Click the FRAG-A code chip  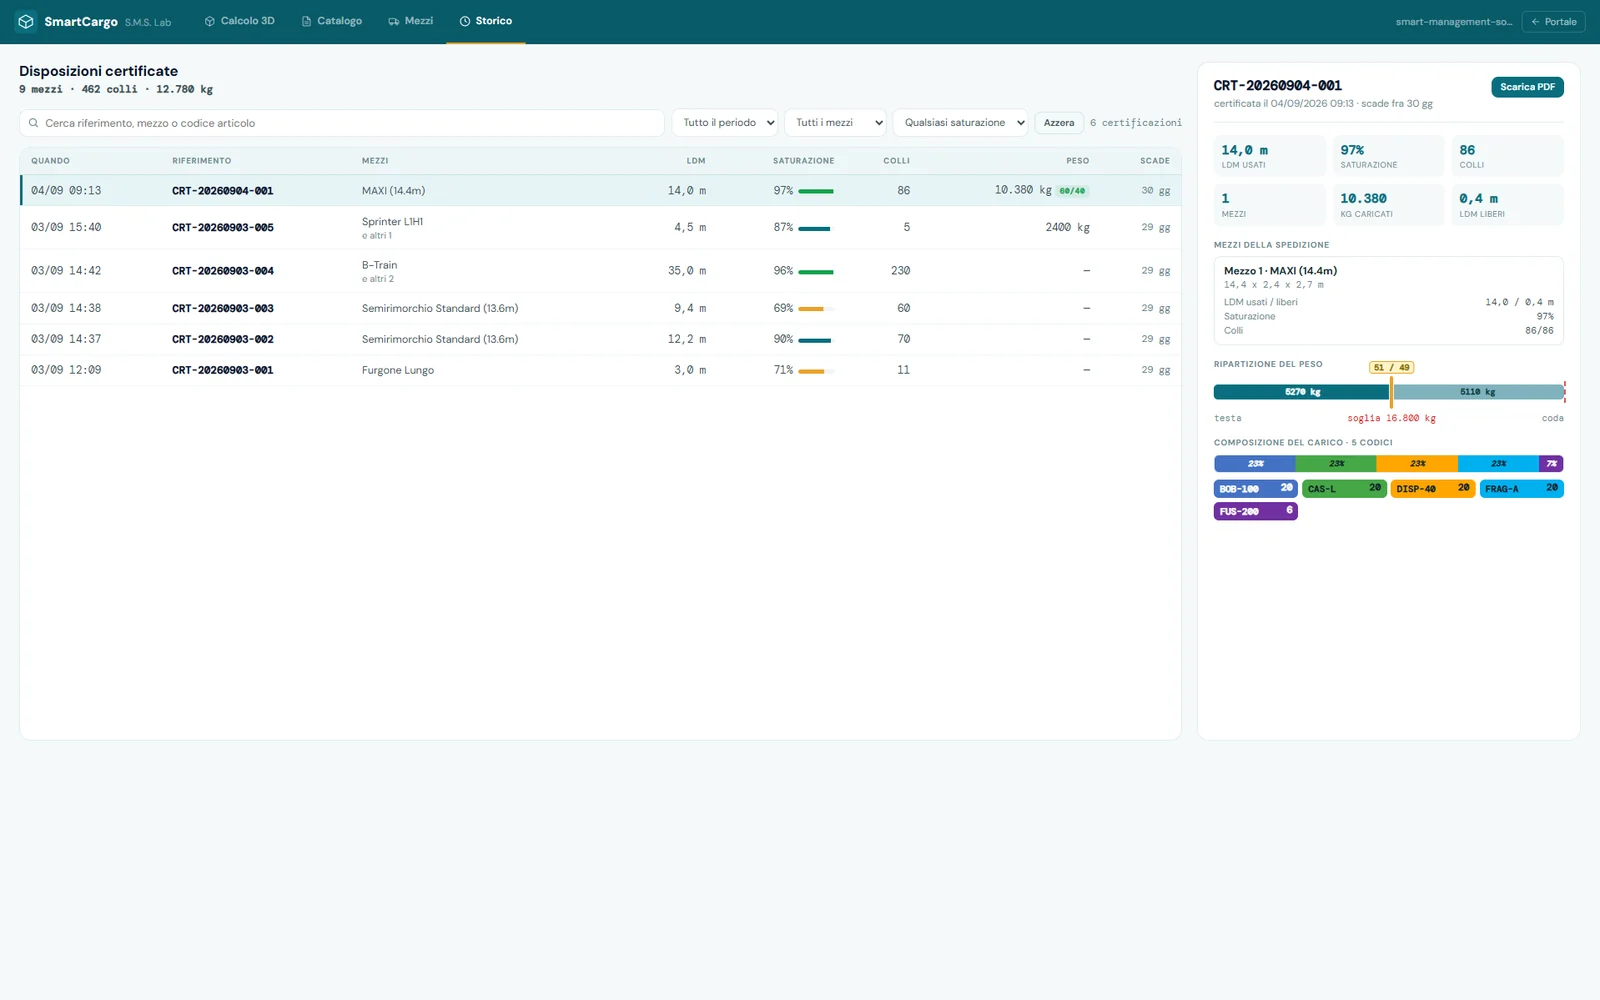click(1521, 488)
